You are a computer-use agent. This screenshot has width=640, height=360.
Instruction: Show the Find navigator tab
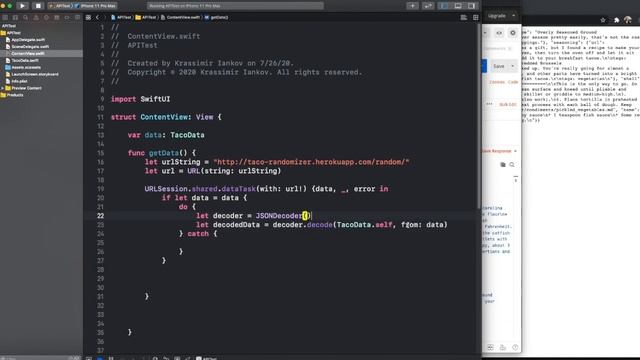tap(26, 18)
